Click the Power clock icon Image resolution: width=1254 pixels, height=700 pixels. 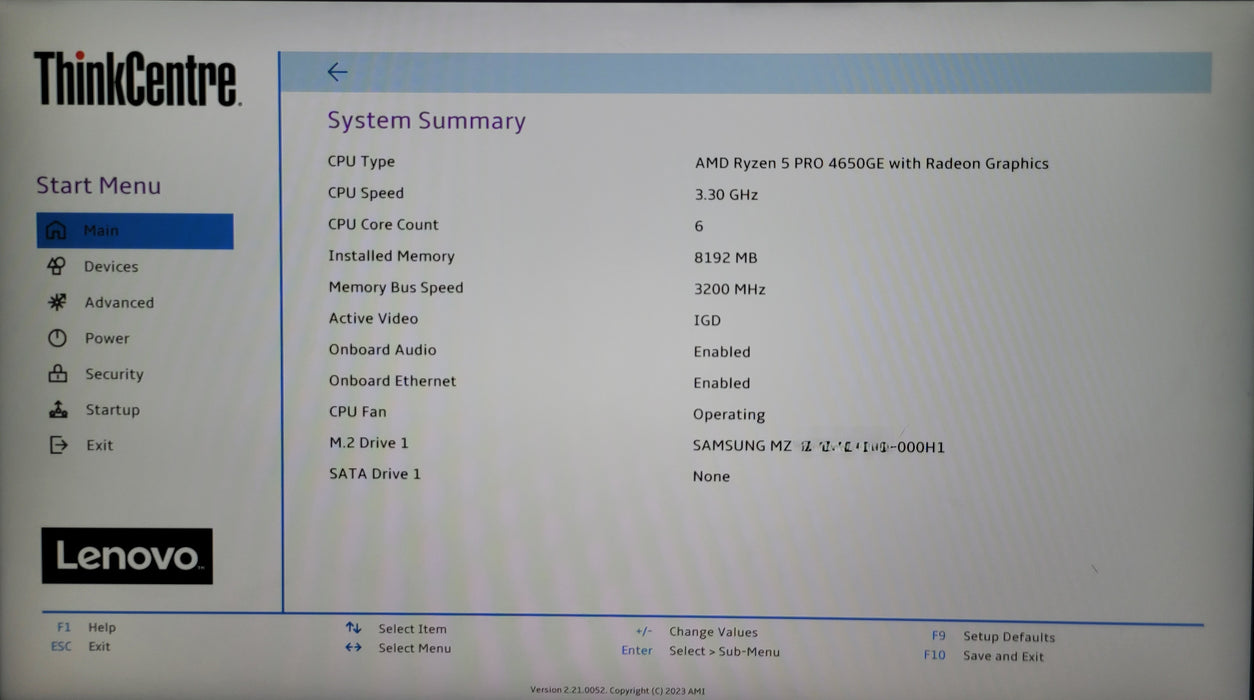57,338
